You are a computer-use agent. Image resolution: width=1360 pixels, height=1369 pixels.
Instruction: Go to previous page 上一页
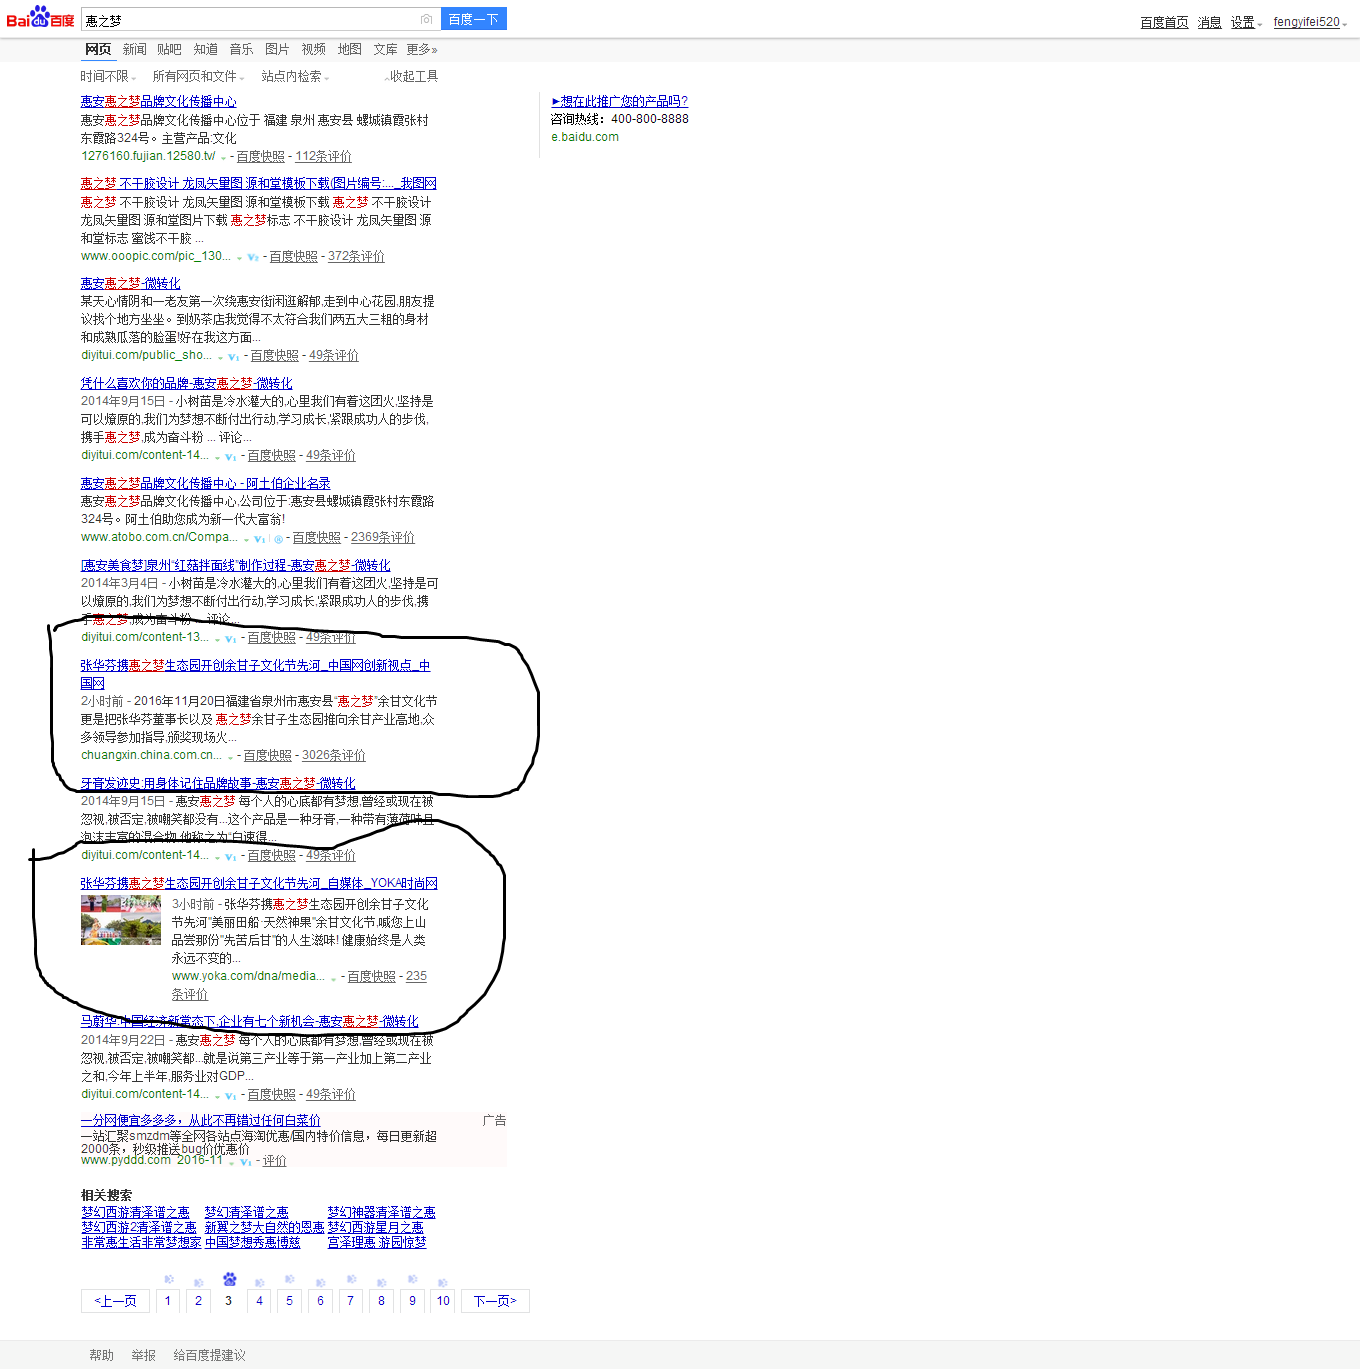(115, 1301)
